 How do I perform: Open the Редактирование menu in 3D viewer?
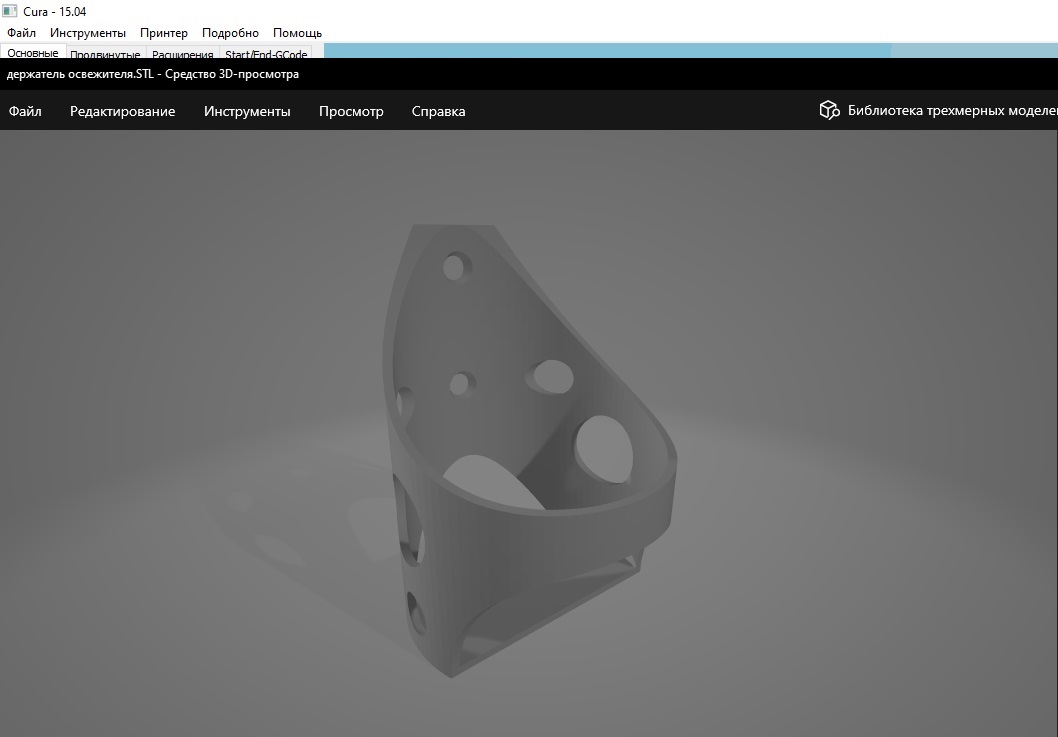(123, 111)
